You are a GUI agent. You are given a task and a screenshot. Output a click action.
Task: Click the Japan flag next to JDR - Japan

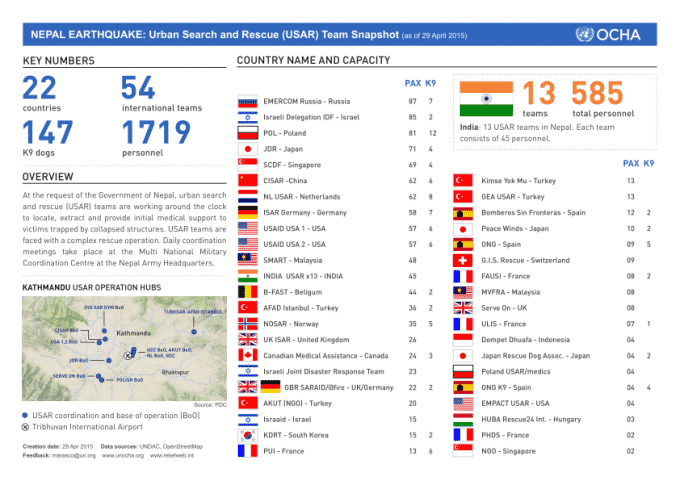tap(248, 149)
